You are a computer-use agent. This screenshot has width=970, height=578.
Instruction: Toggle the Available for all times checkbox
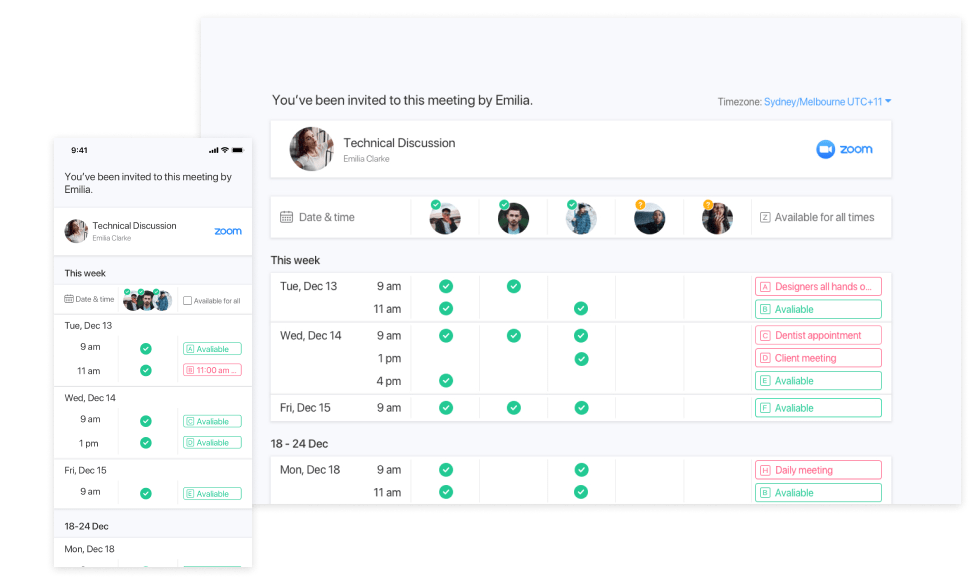pos(765,217)
